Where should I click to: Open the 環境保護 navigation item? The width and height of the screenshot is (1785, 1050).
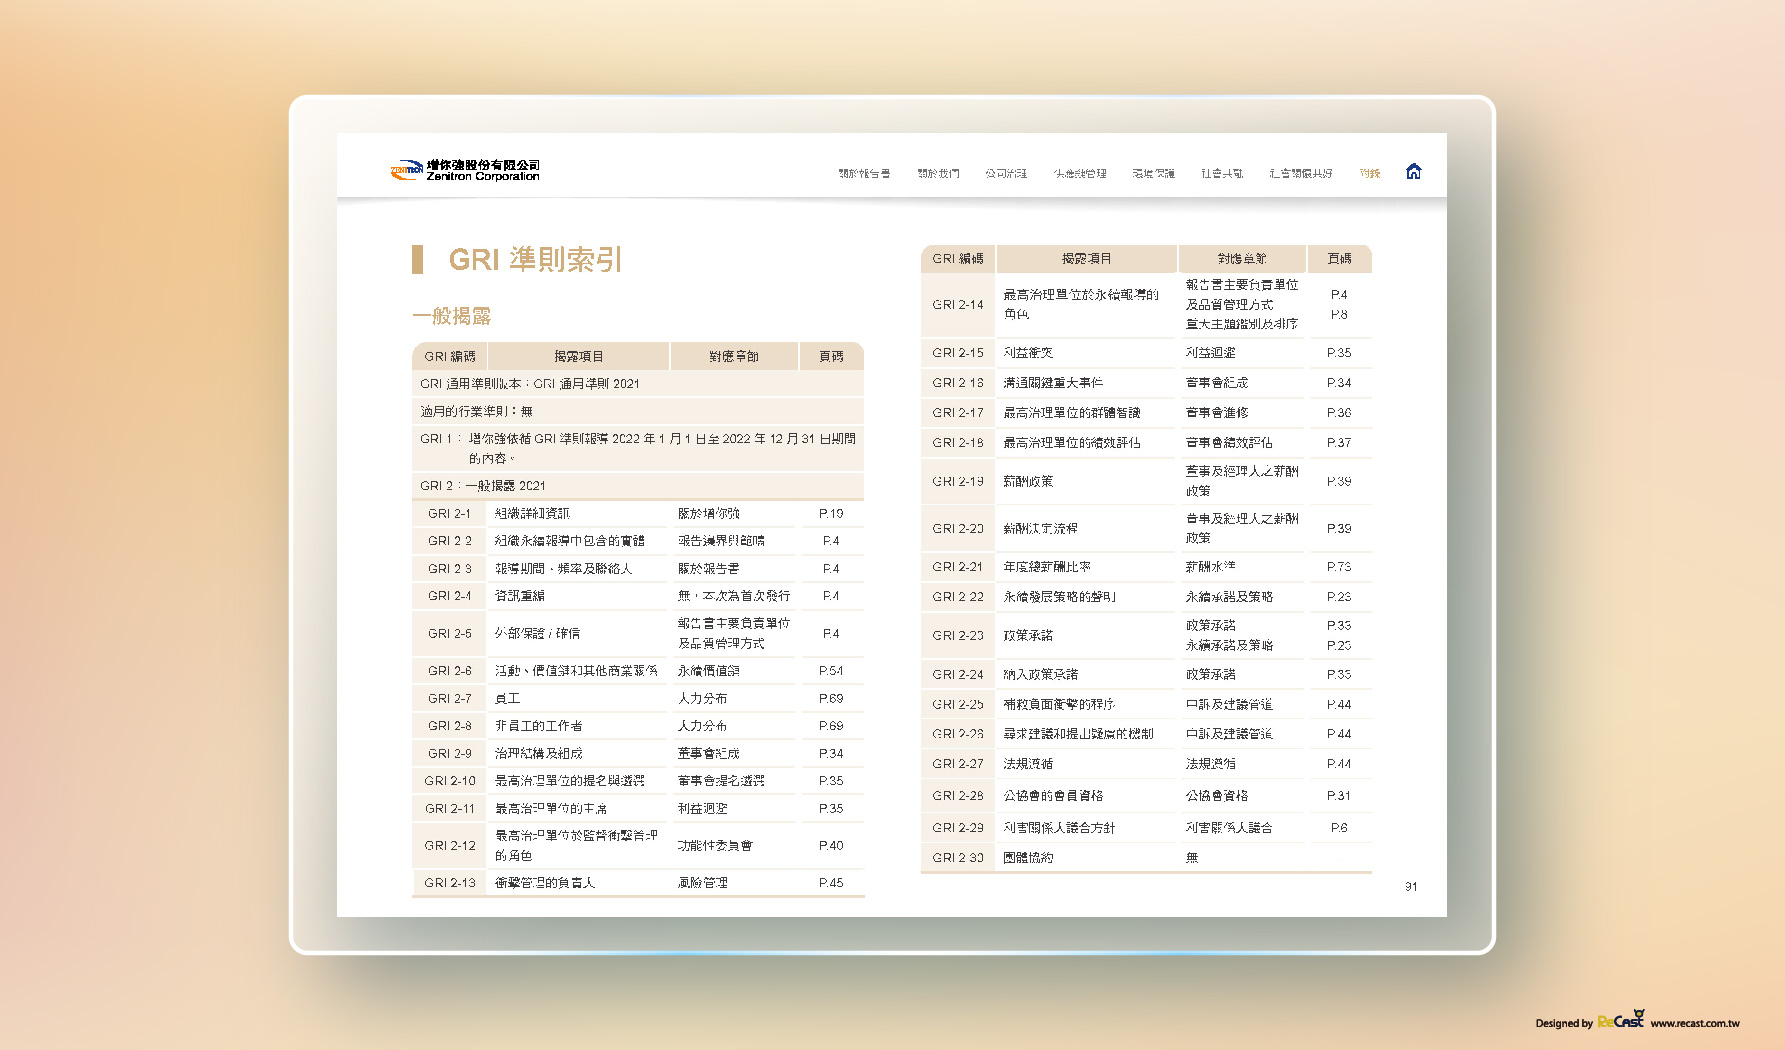tap(1153, 173)
